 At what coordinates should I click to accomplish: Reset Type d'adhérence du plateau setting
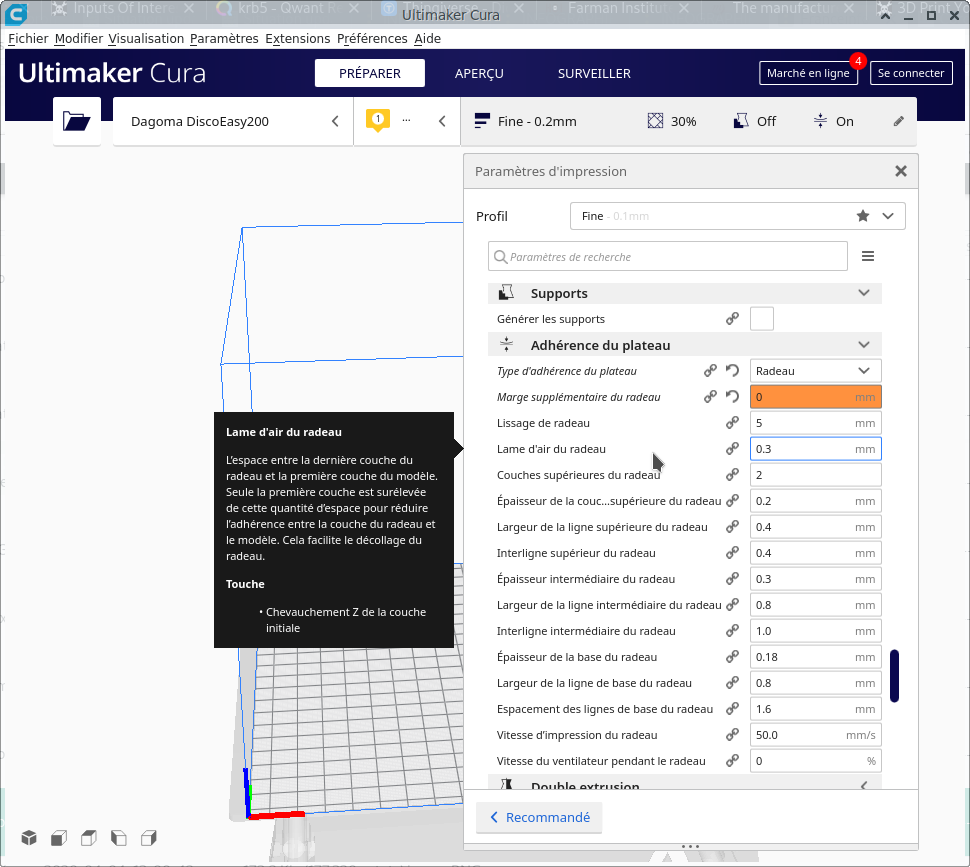(732, 371)
